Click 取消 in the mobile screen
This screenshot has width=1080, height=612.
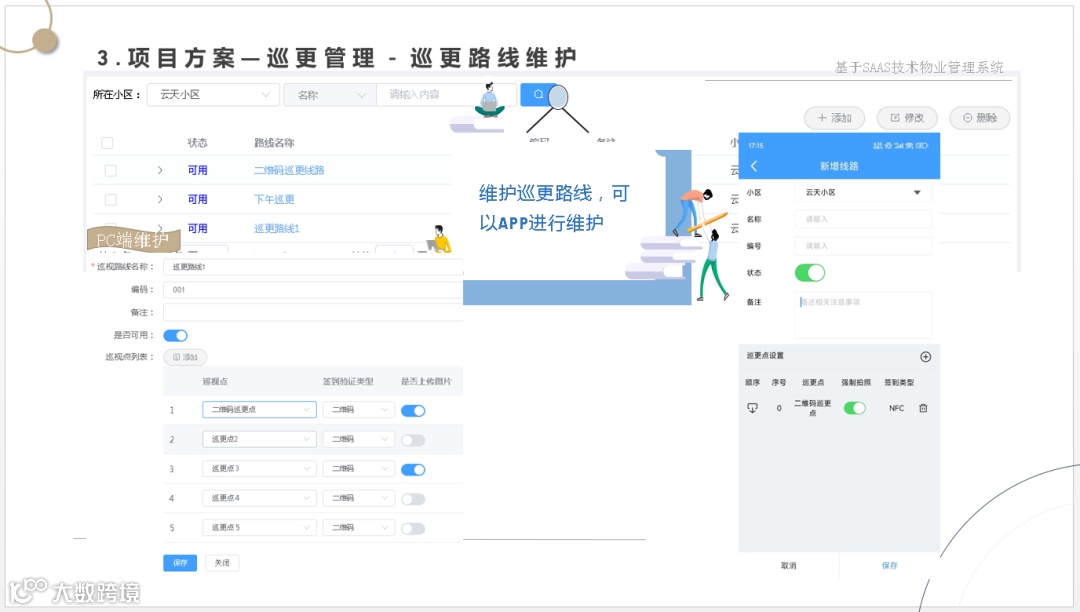[x=789, y=566]
